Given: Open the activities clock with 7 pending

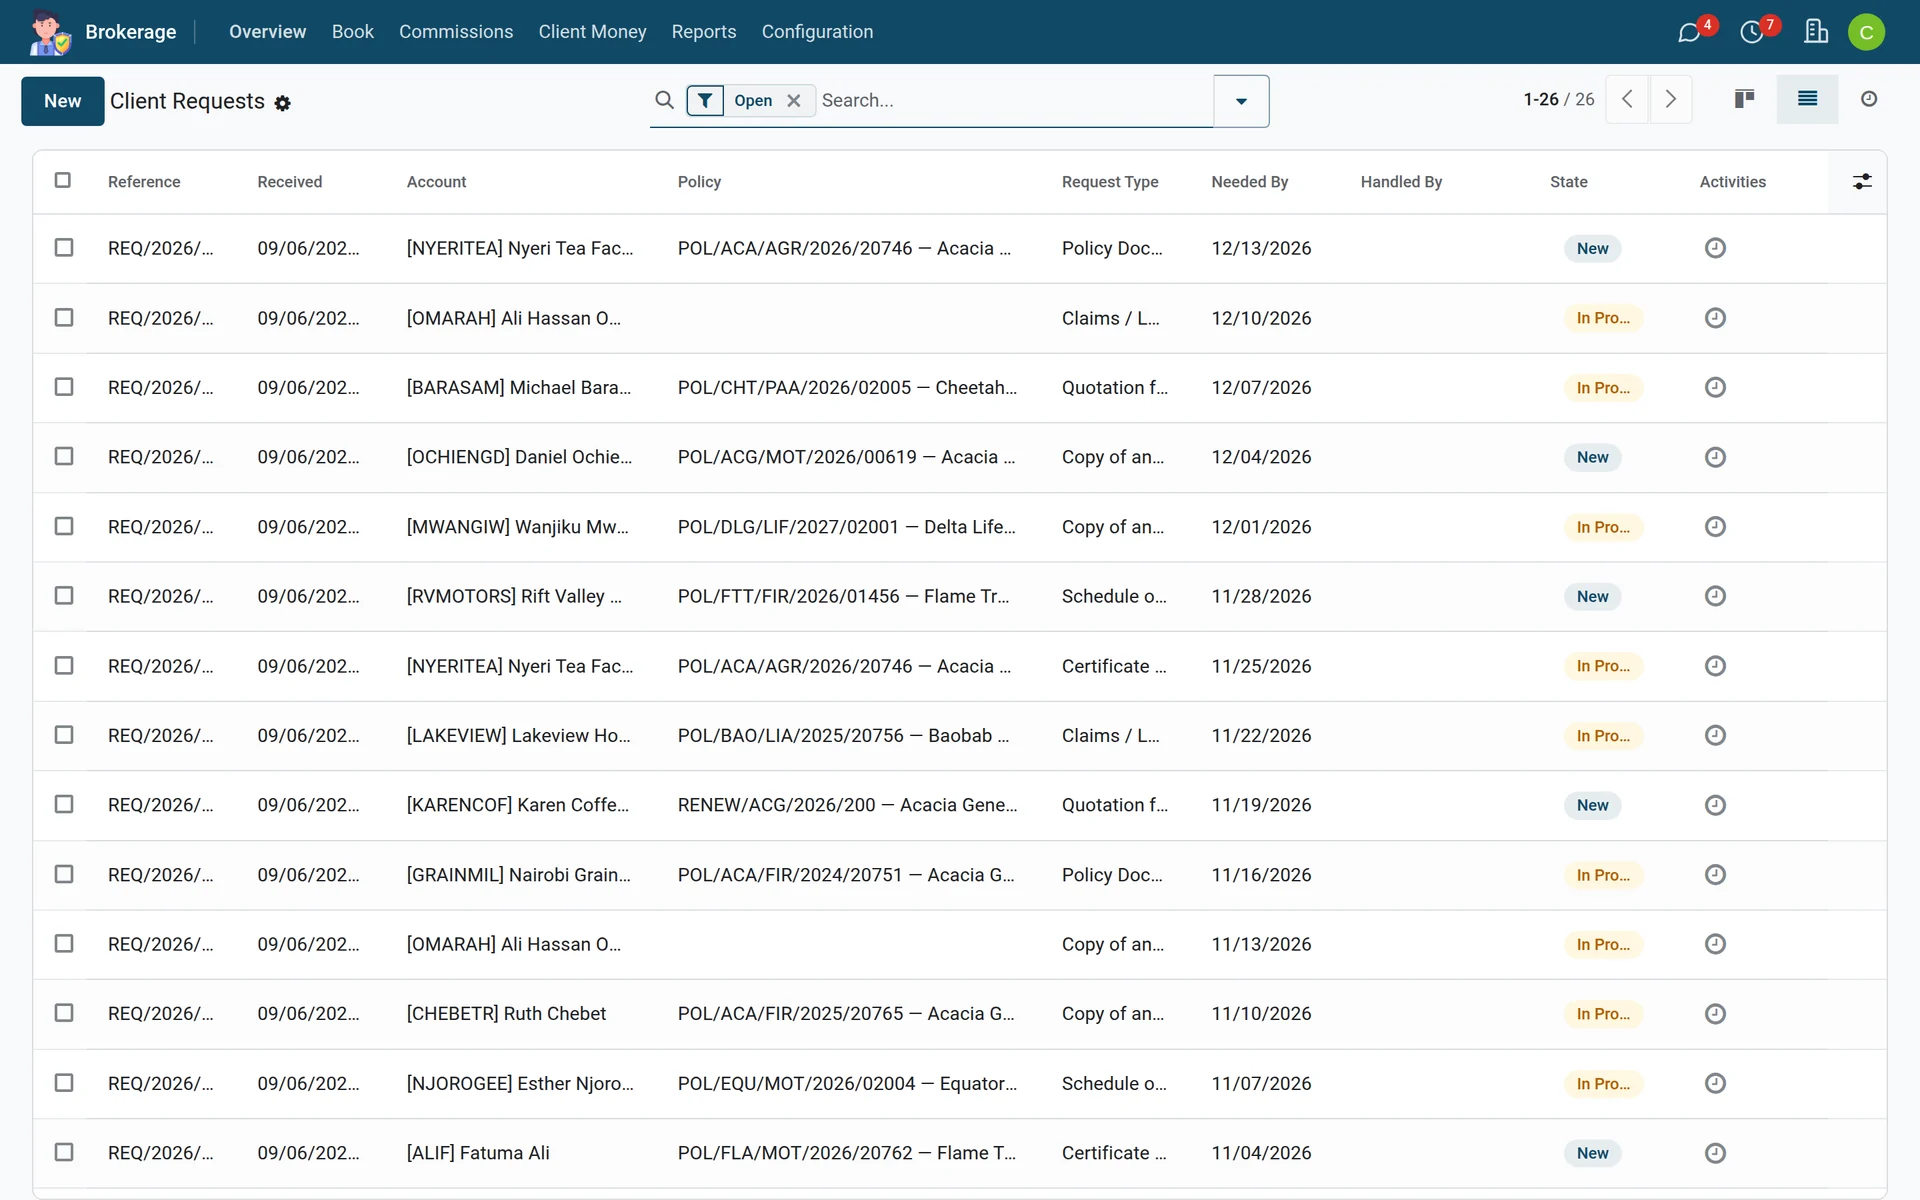Looking at the screenshot, I should click(x=1751, y=32).
